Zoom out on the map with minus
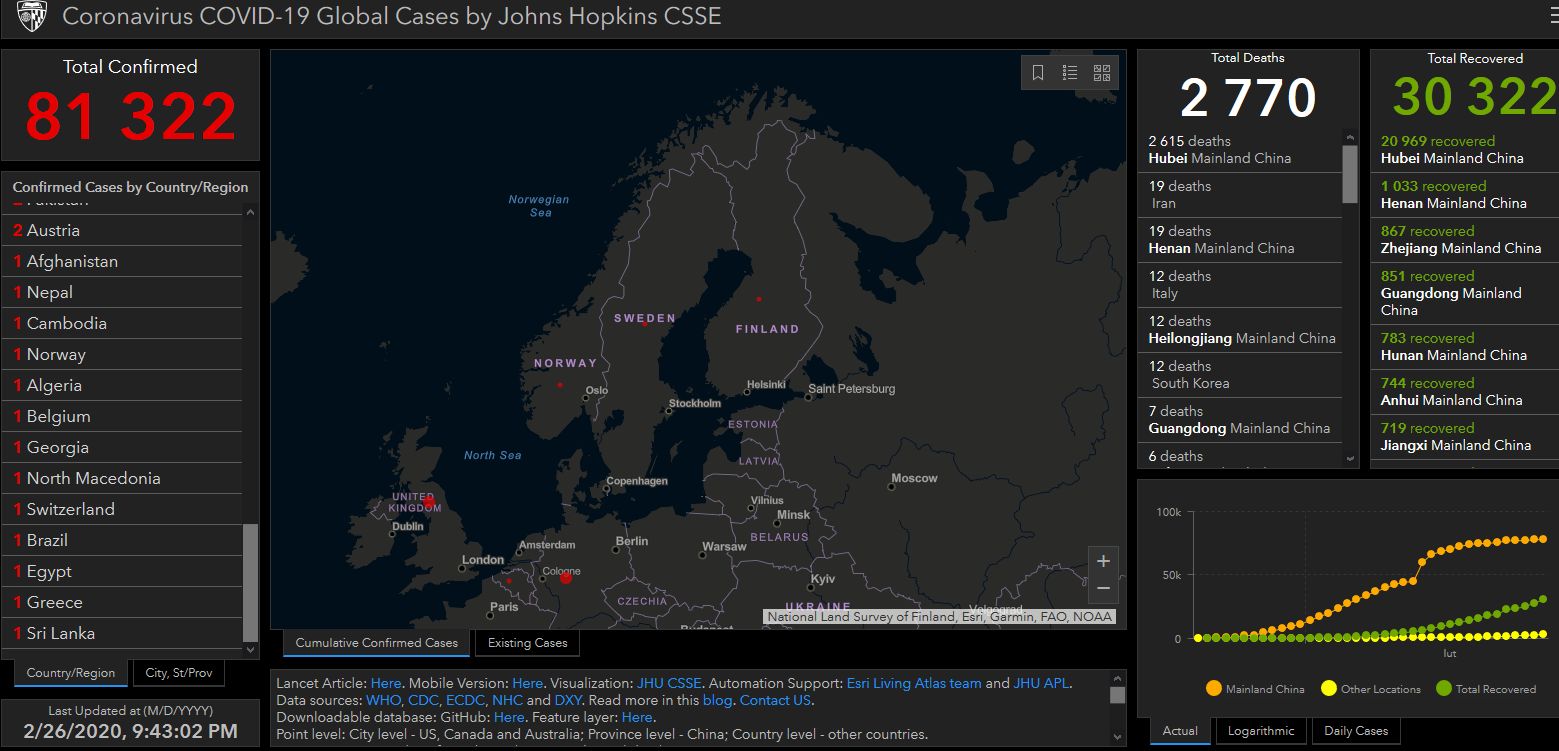Viewport: 1559px width, 751px height. pyautogui.click(x=1103, y=588)
